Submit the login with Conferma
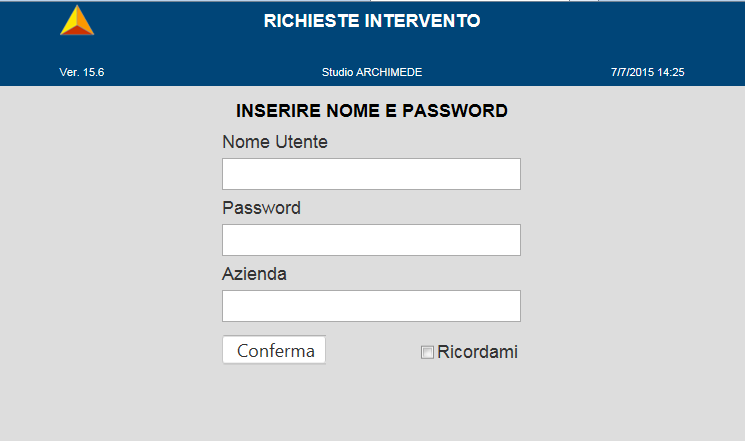 click(274, 350)
